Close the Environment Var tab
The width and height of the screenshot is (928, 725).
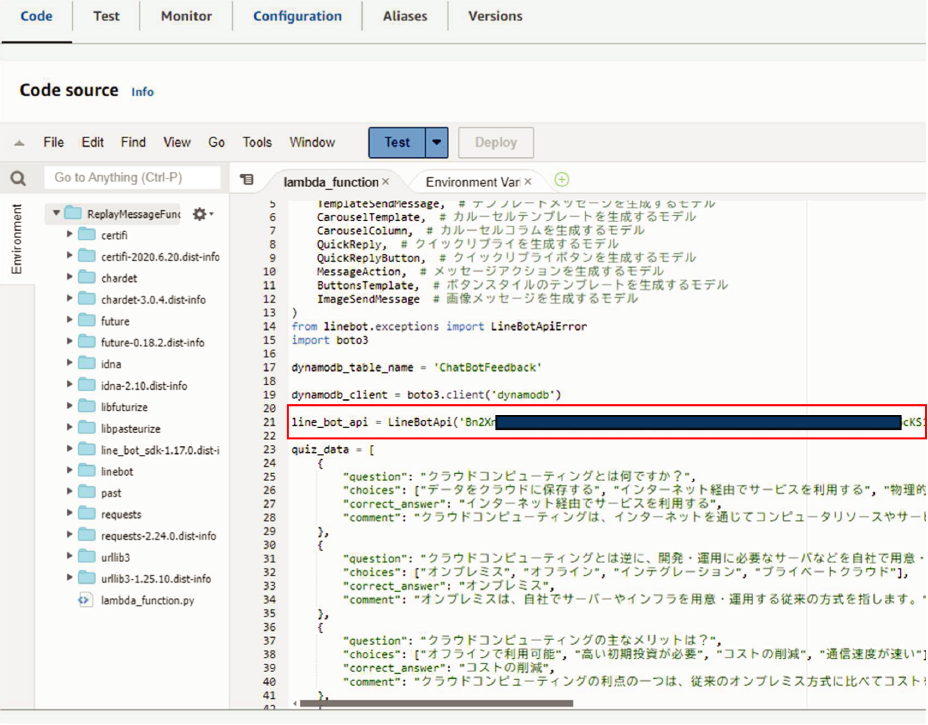[529, 182]
